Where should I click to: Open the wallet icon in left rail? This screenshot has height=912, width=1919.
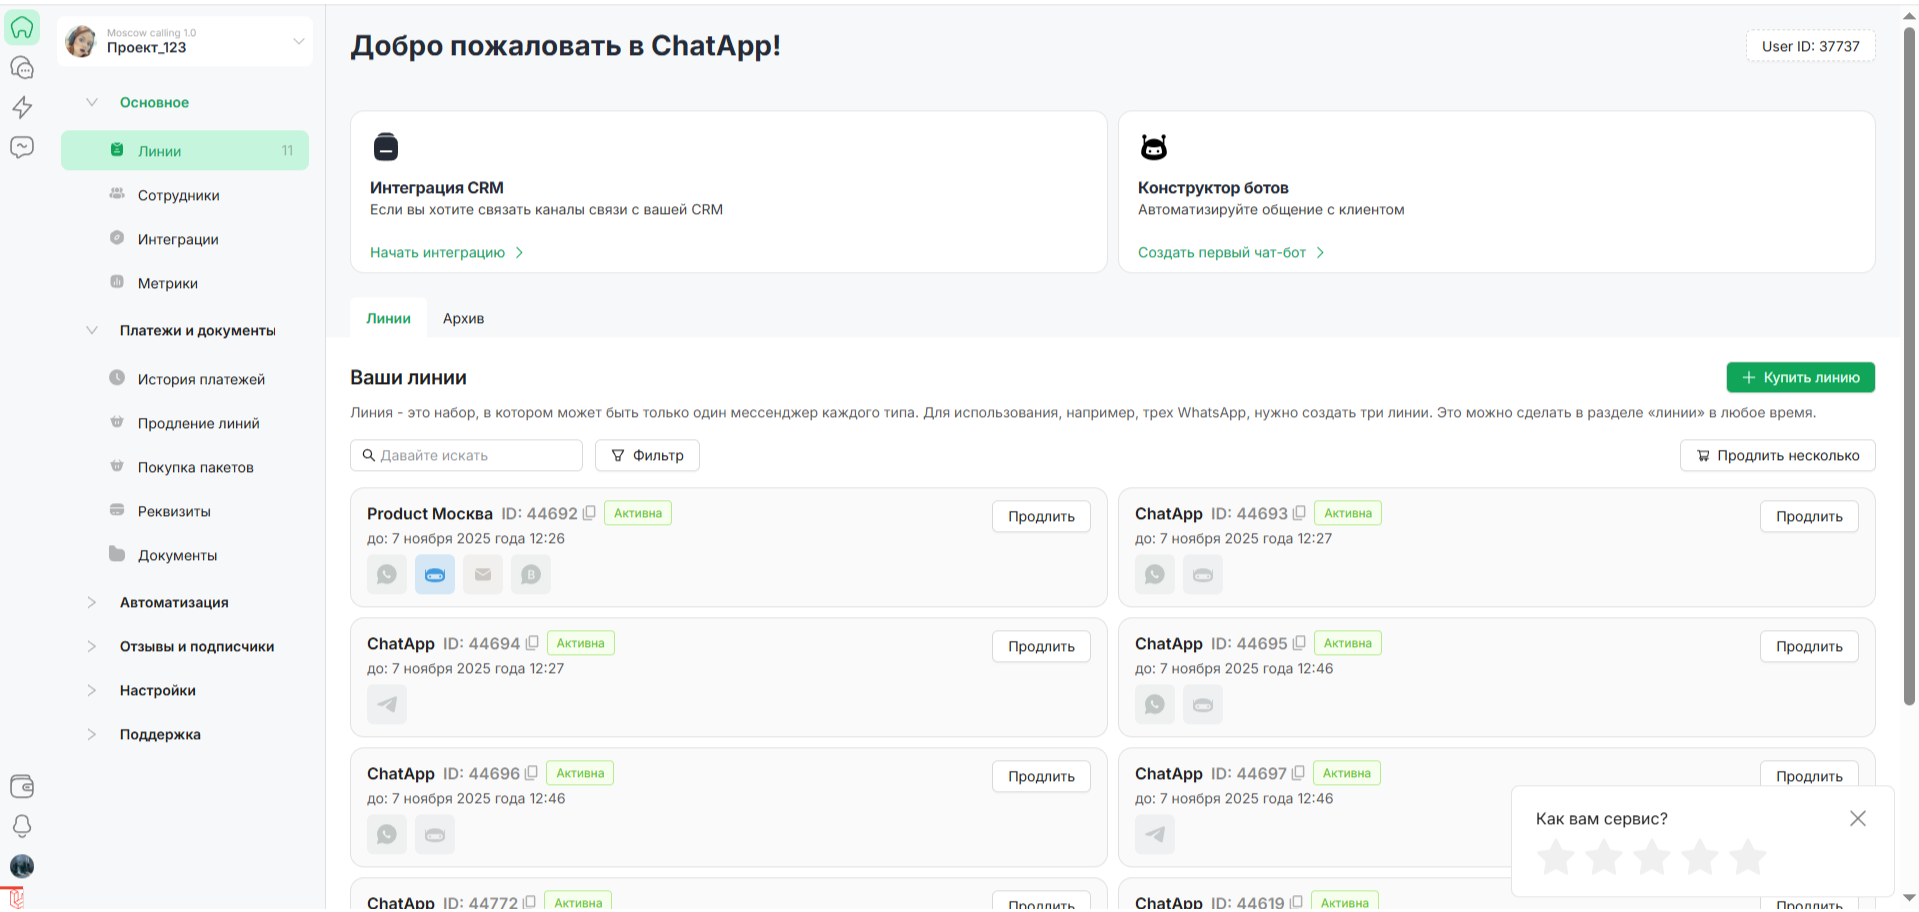coord(22,787)
